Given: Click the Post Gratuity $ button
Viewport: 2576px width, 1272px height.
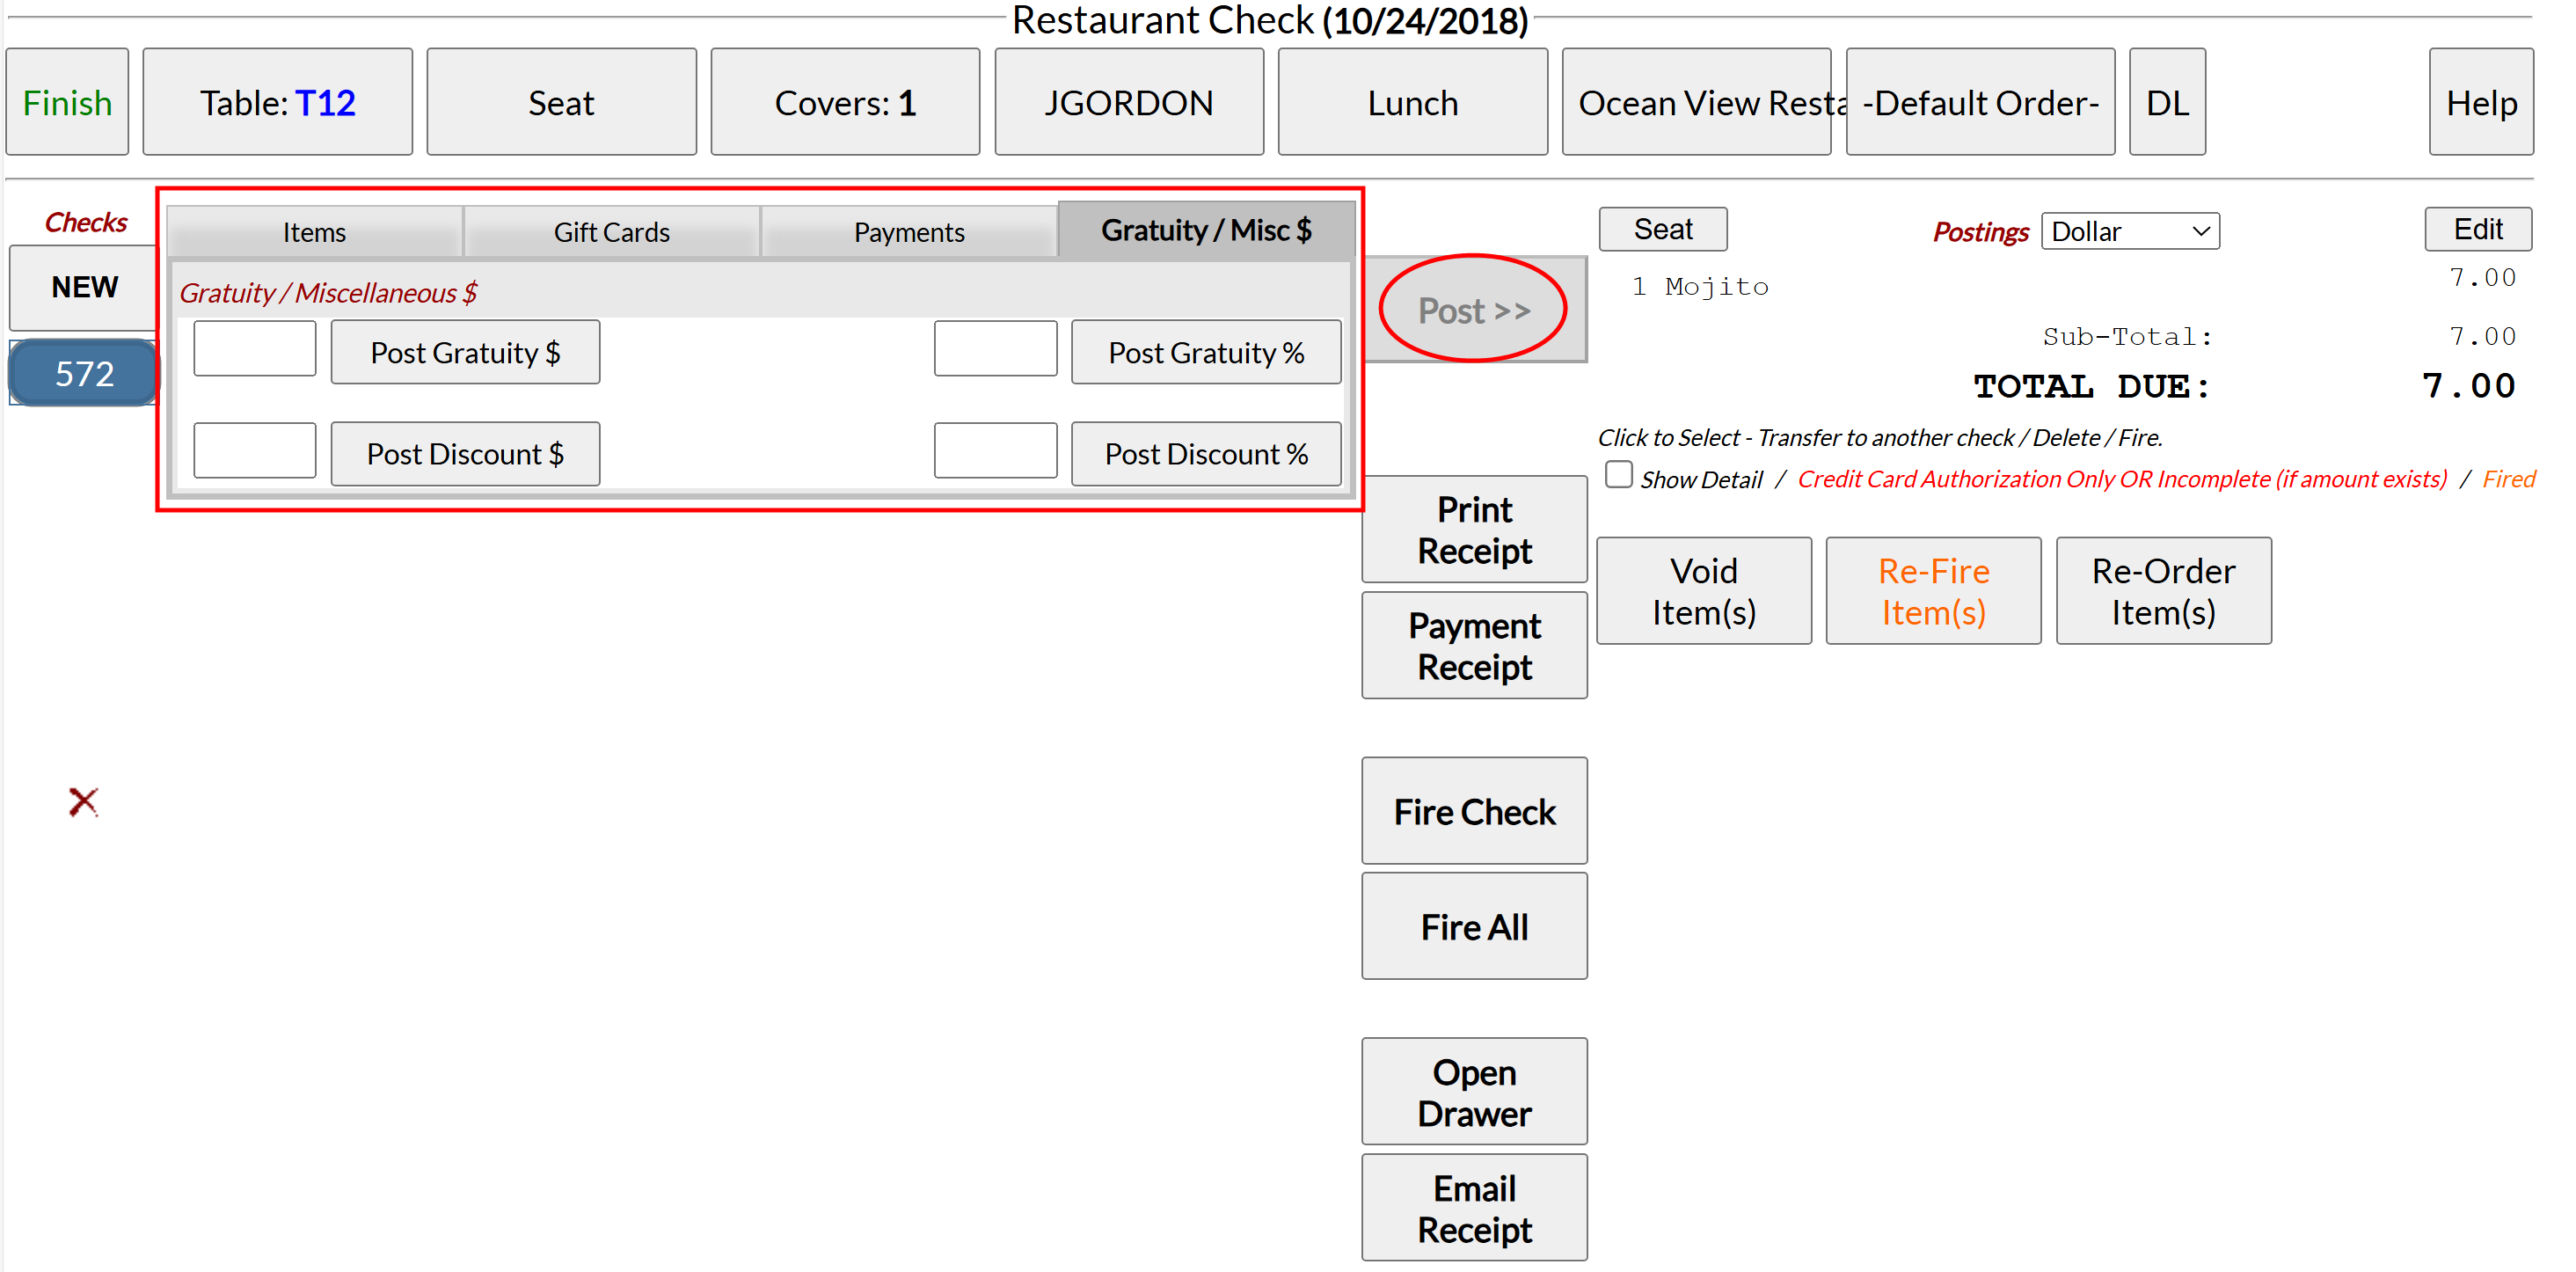Looking at the screenshot, I should (x=465, y=352).
